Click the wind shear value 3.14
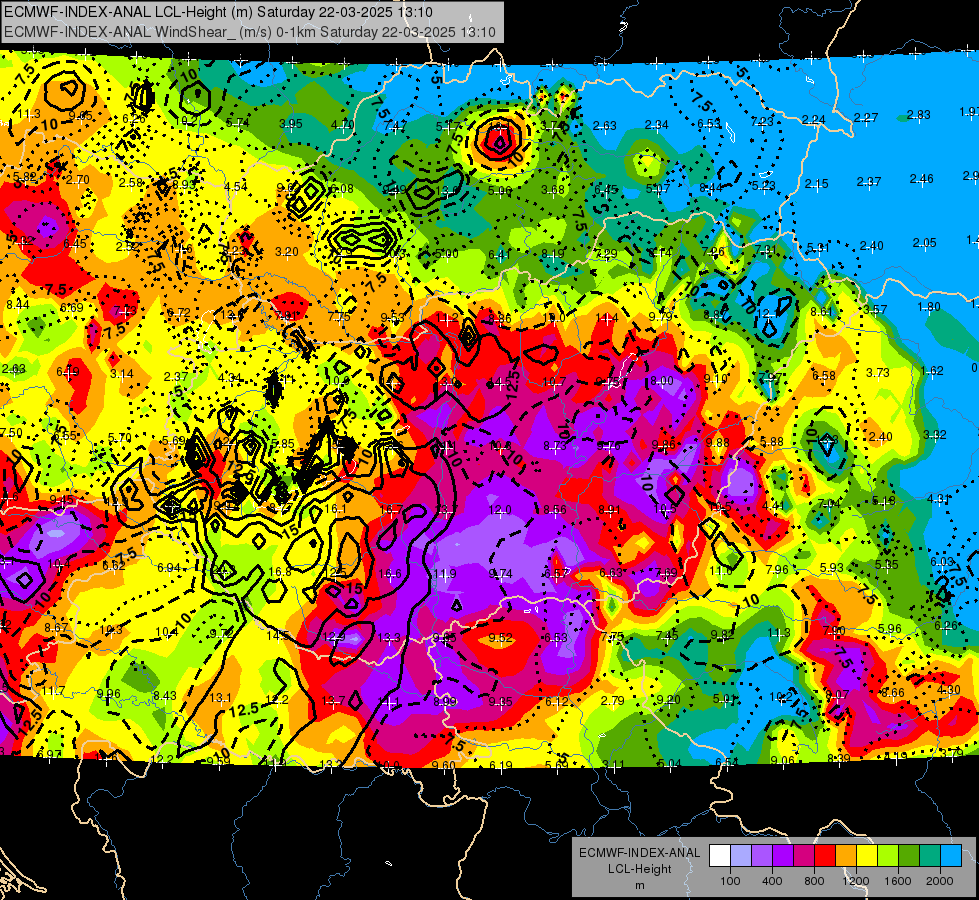979x900 pixels. [x=122, y=373]
